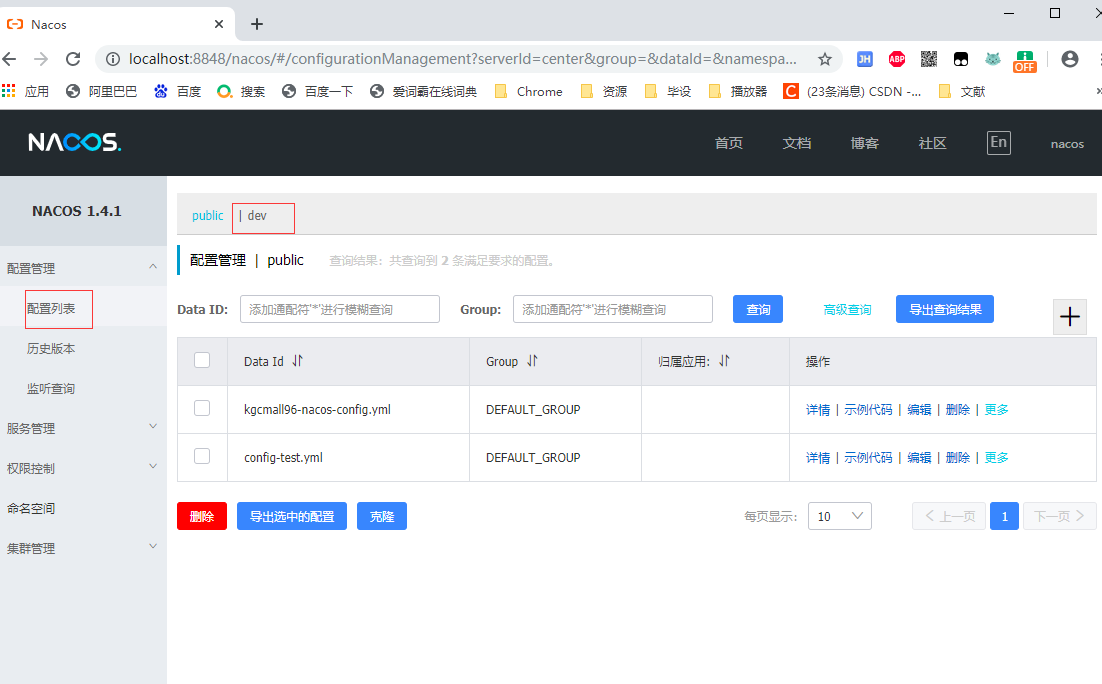Click 导出查询结果 button
The height and width of the screenshot is (684, 1102).
[945, 309]
